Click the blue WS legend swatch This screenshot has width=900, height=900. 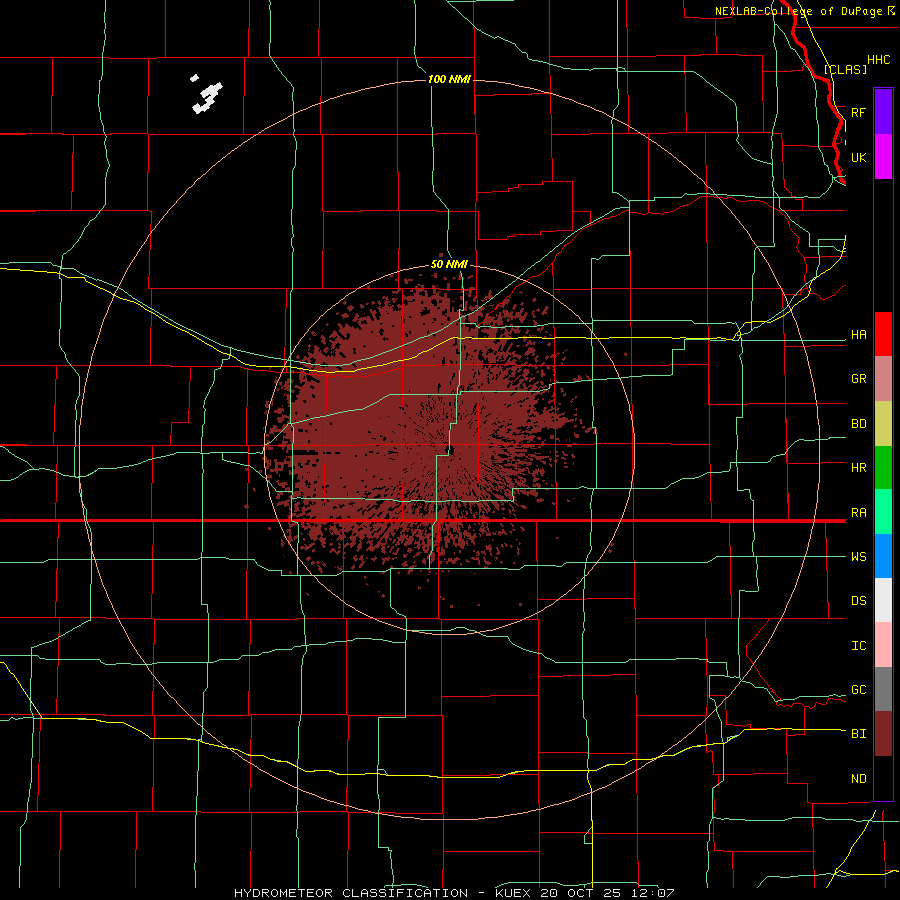(x=883, y=556)
